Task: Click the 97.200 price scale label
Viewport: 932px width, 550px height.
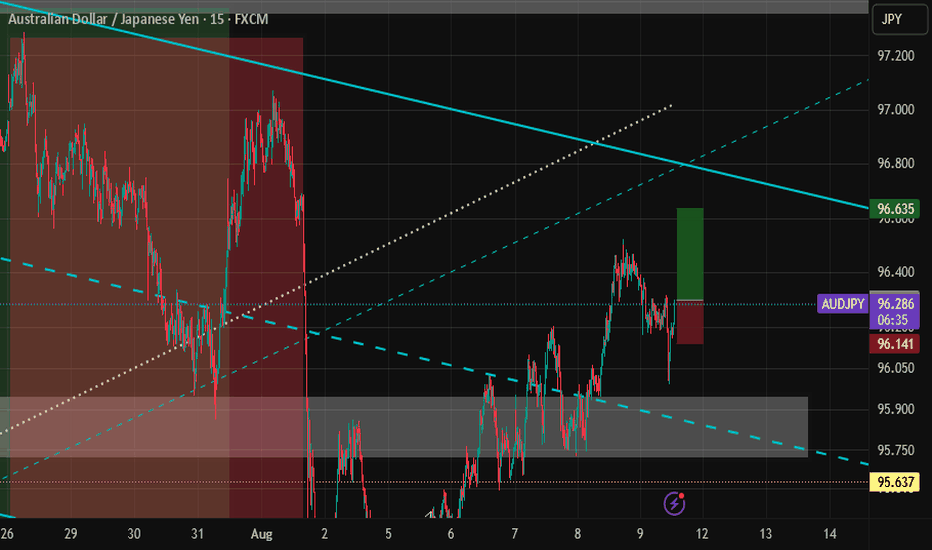Action: [x=896, y=56]
